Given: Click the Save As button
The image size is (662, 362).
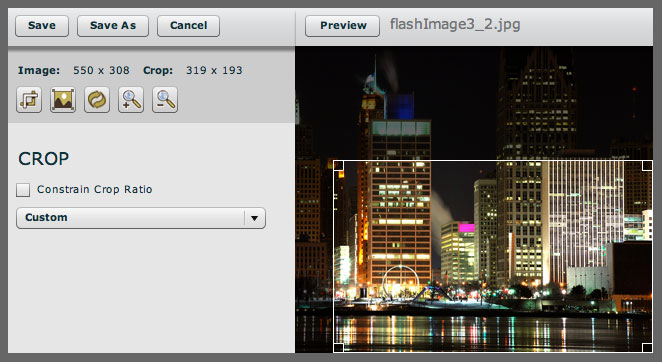Looking at the screenshot, I should point(113,26).
